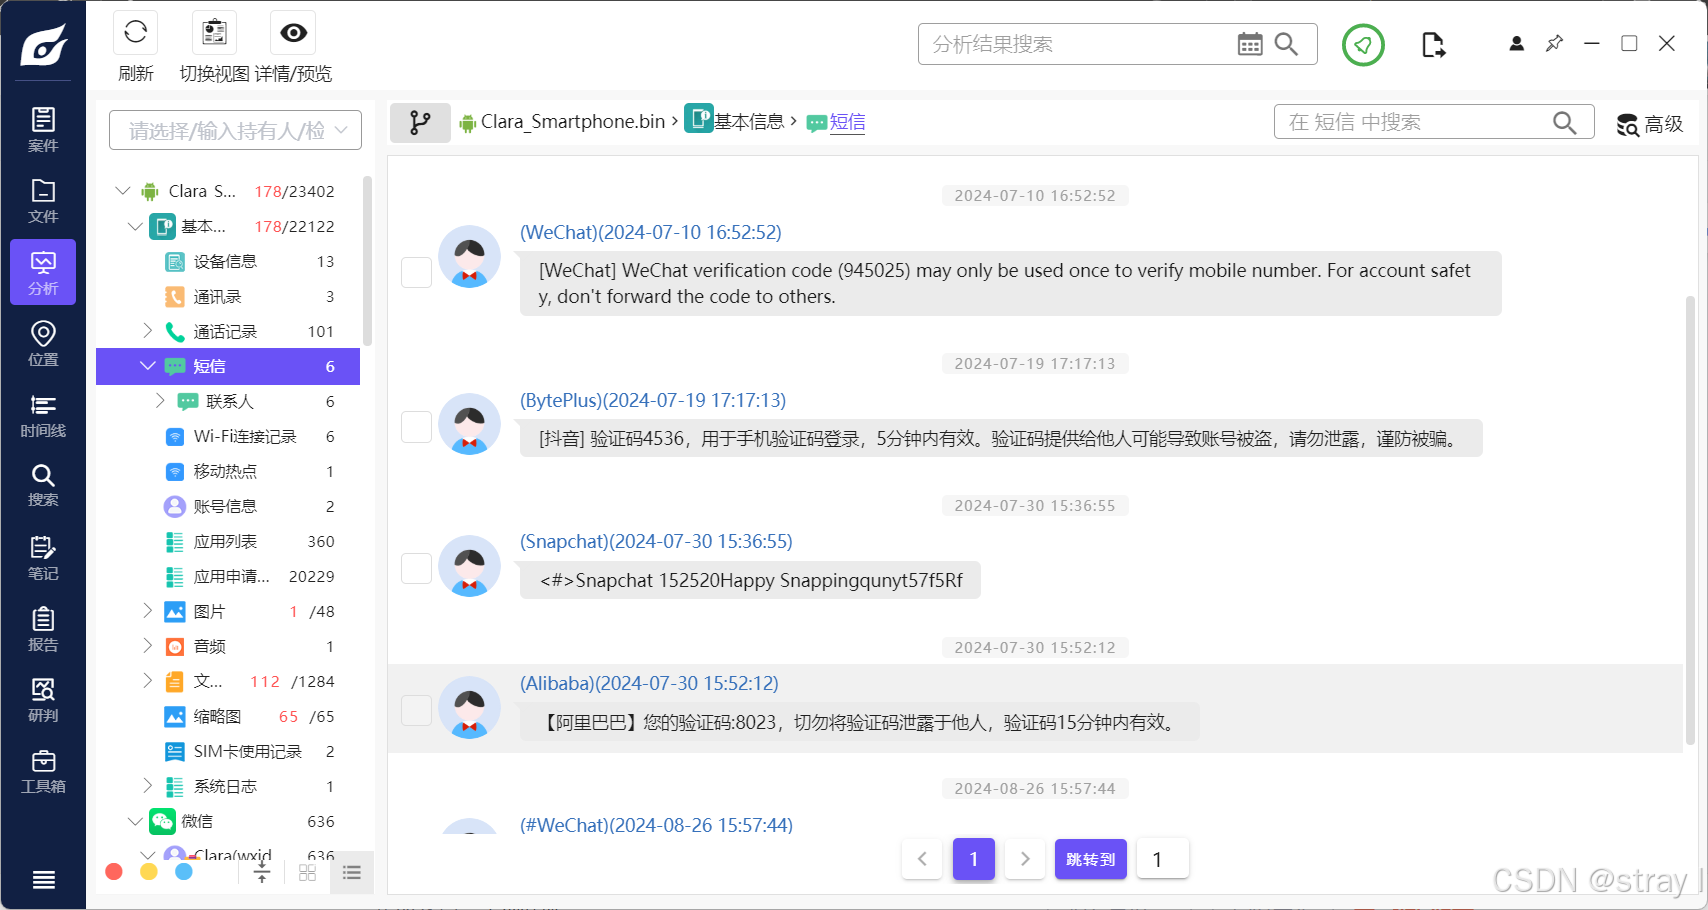The width and height of the screenshot is (1708, 910).
Task: Click the refresh icon in the toolbar
Action: [135, 33]
